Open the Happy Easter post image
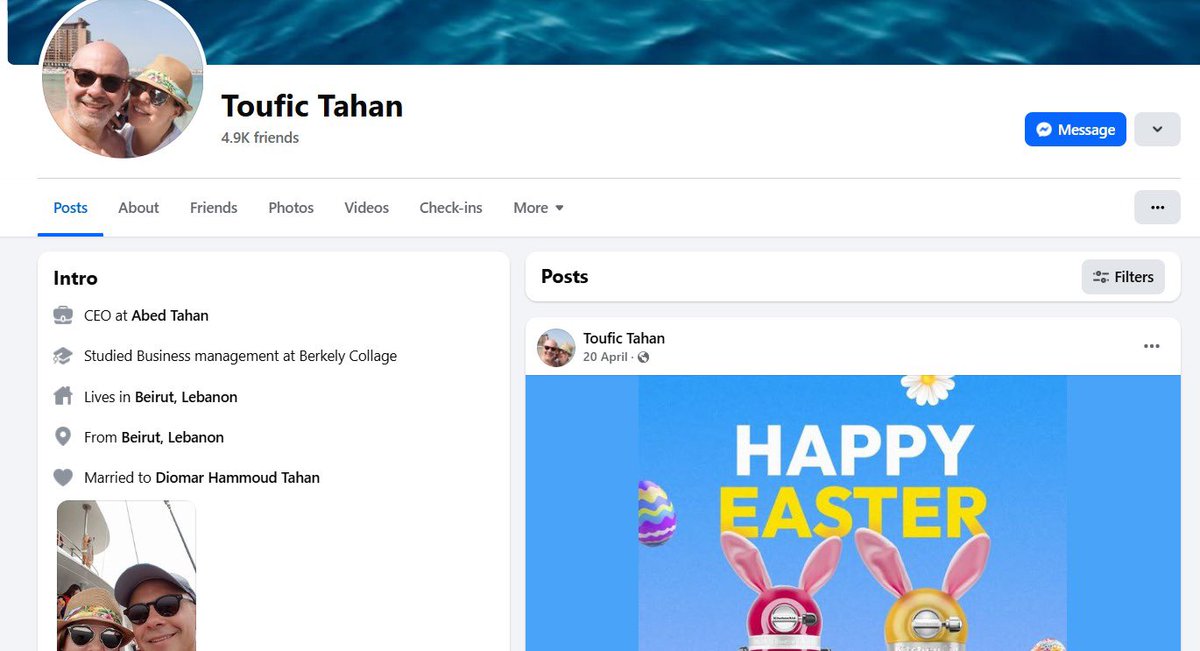1200x651 pixels. (852, 513)
